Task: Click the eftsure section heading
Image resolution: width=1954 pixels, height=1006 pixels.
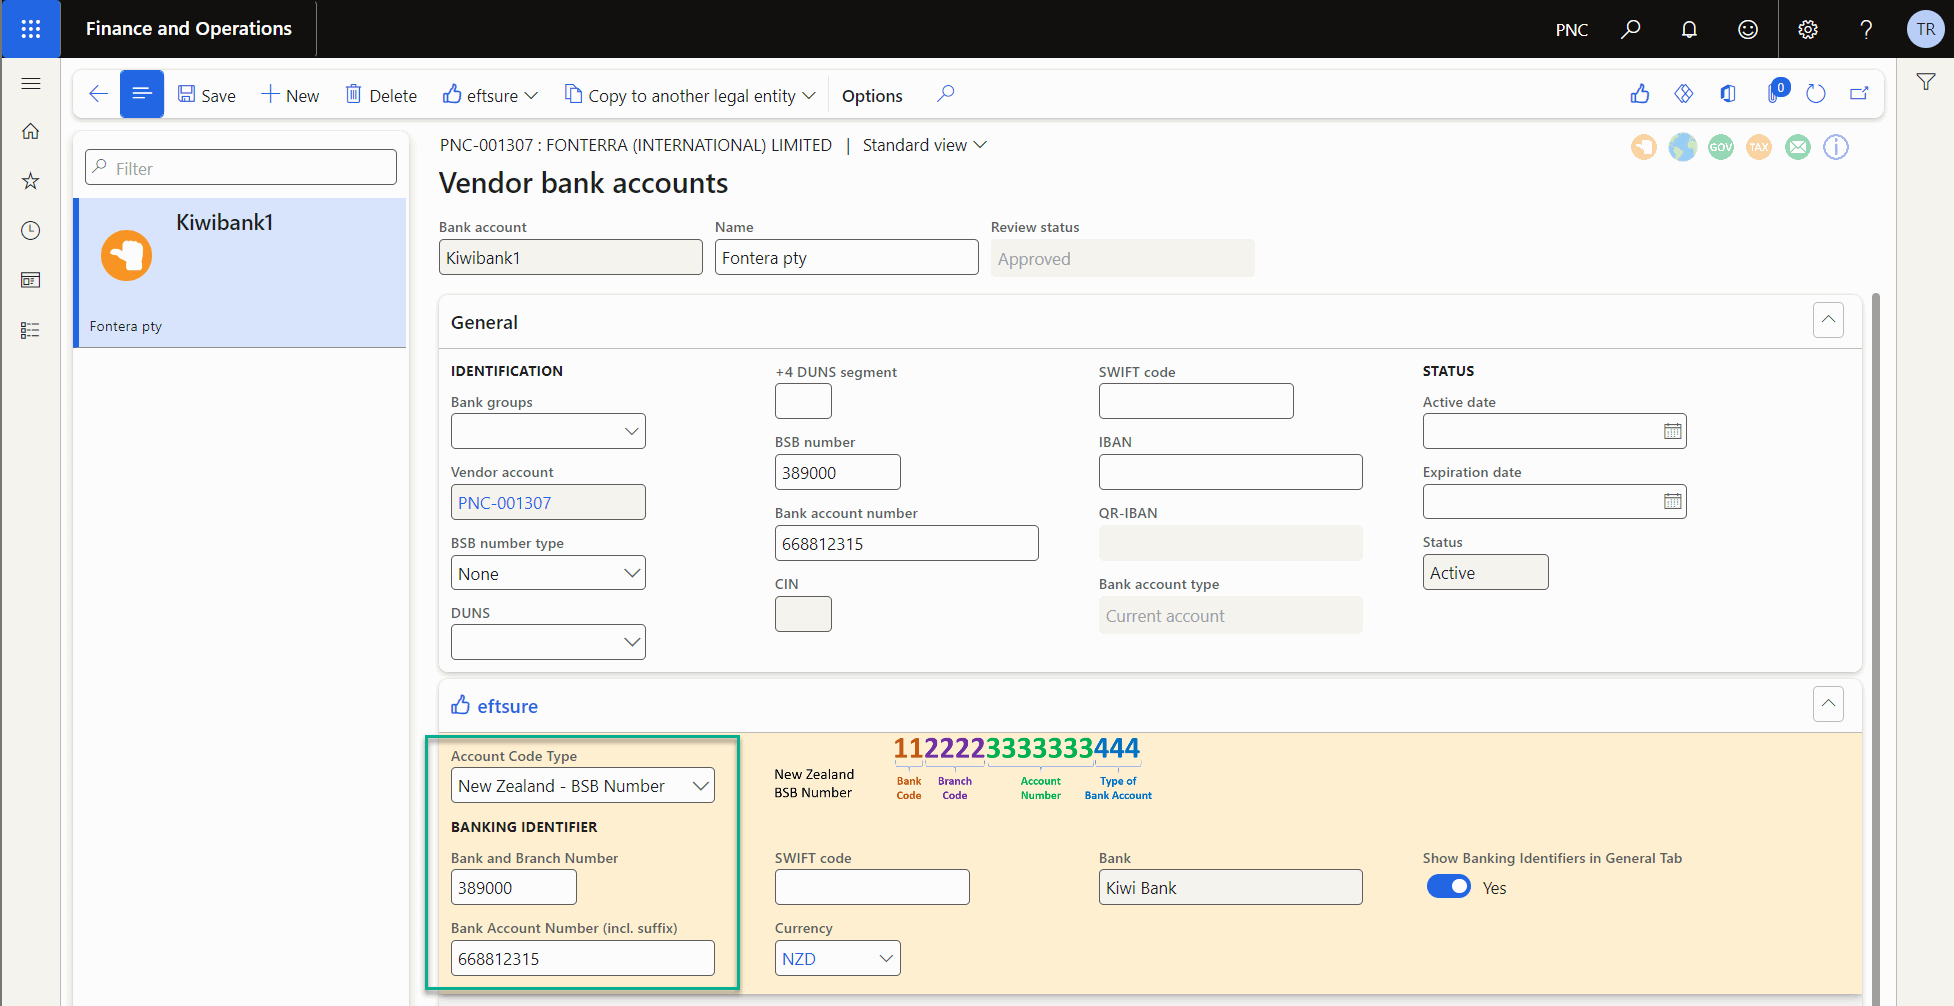Action: click(507, 706)
